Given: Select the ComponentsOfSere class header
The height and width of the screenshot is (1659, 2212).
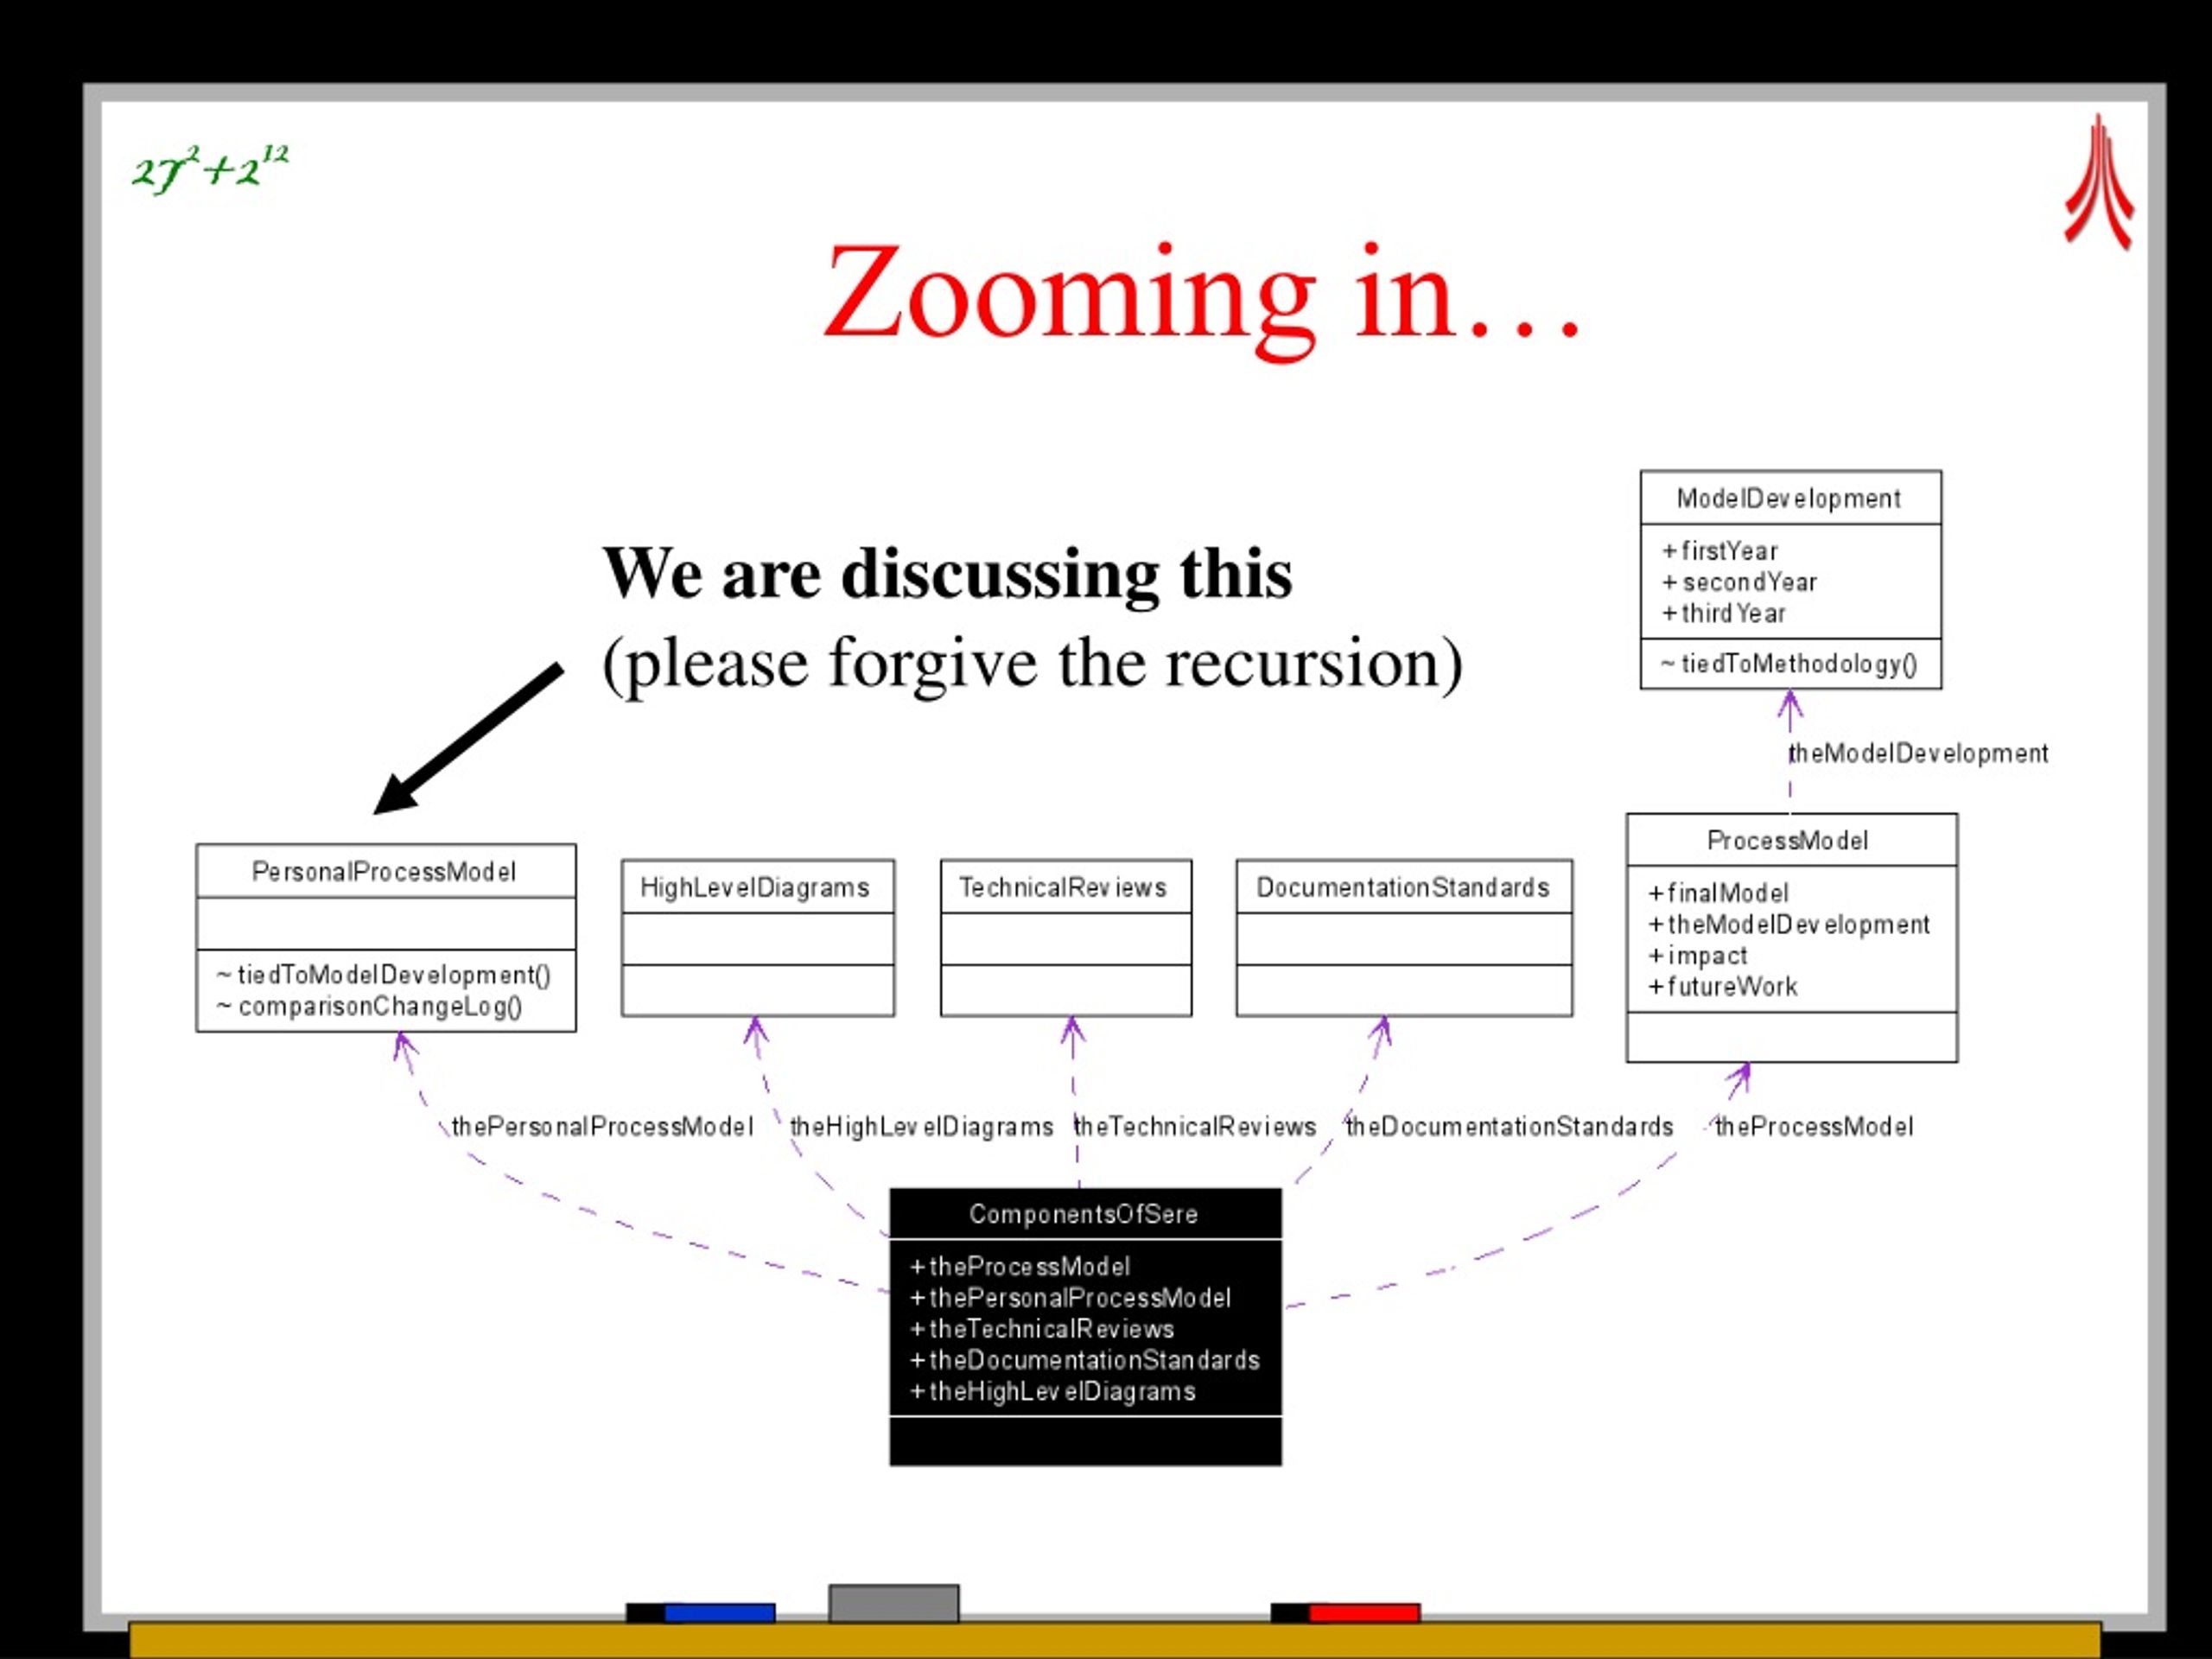Looking at the screenshot, I should [x=1085, y=1214].
